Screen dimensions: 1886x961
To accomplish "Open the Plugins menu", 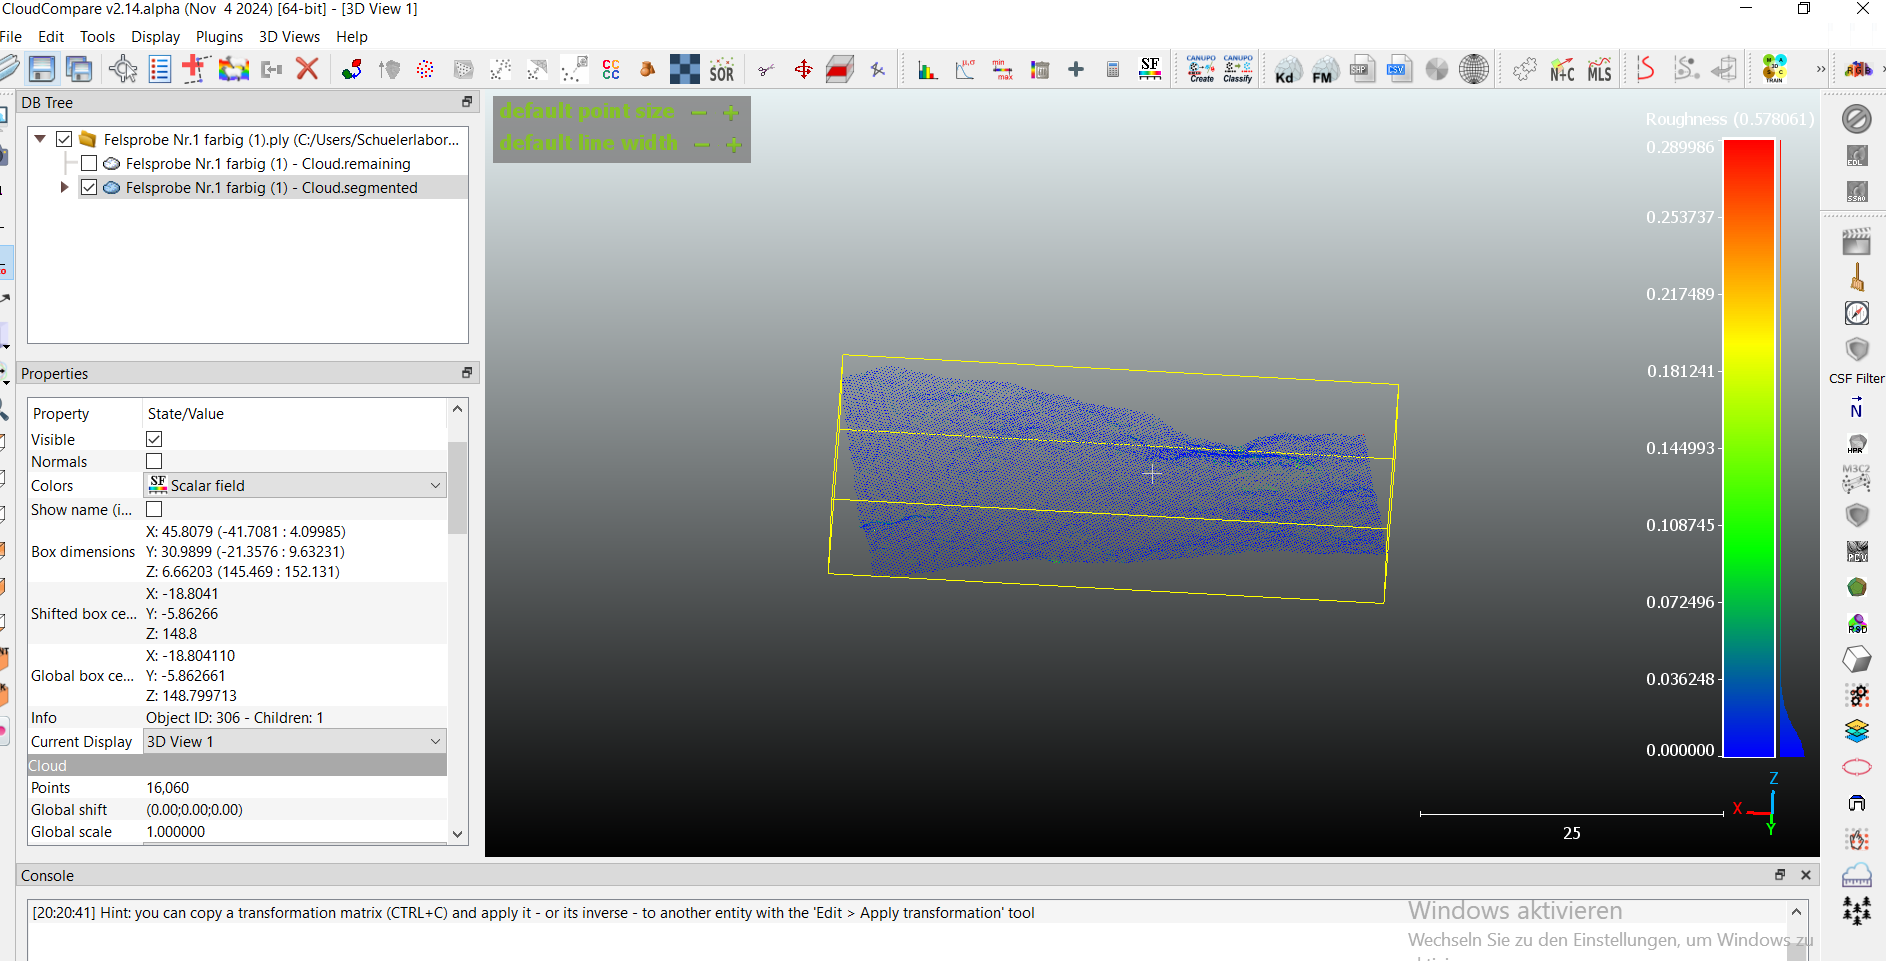I will click(x=219, y=37).
